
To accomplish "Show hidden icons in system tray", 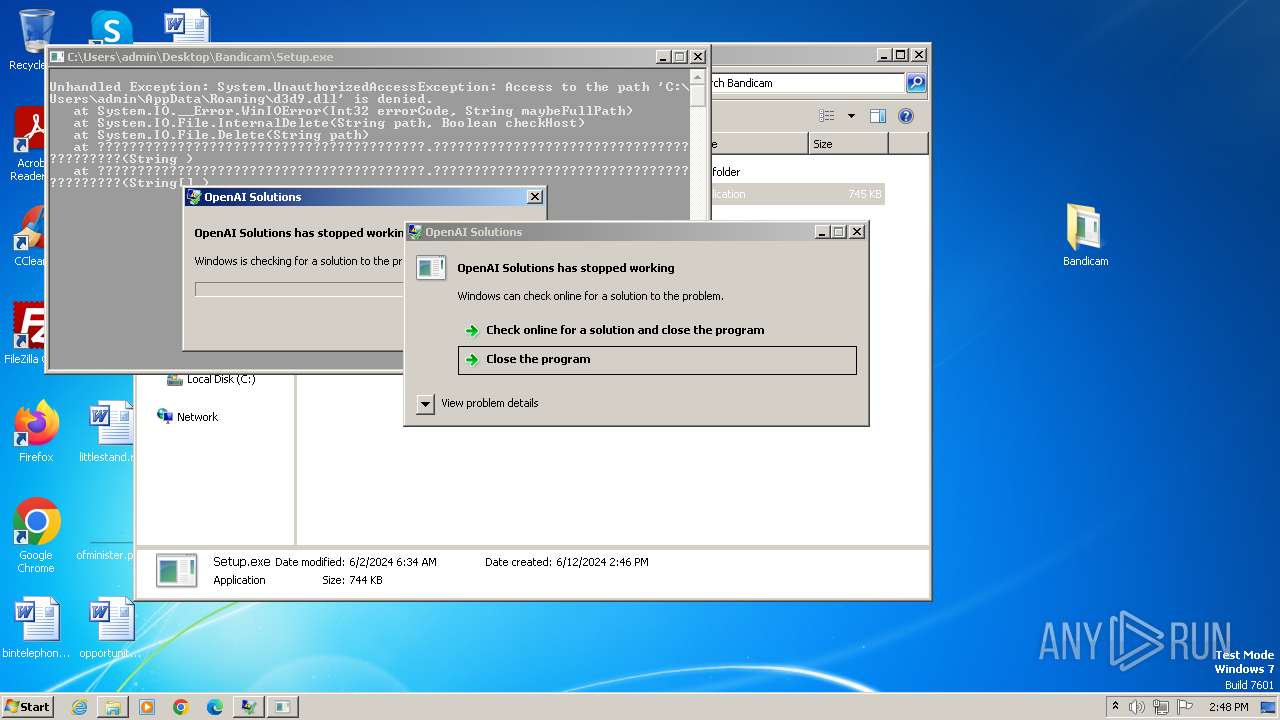I will (x=1115, y=706).
